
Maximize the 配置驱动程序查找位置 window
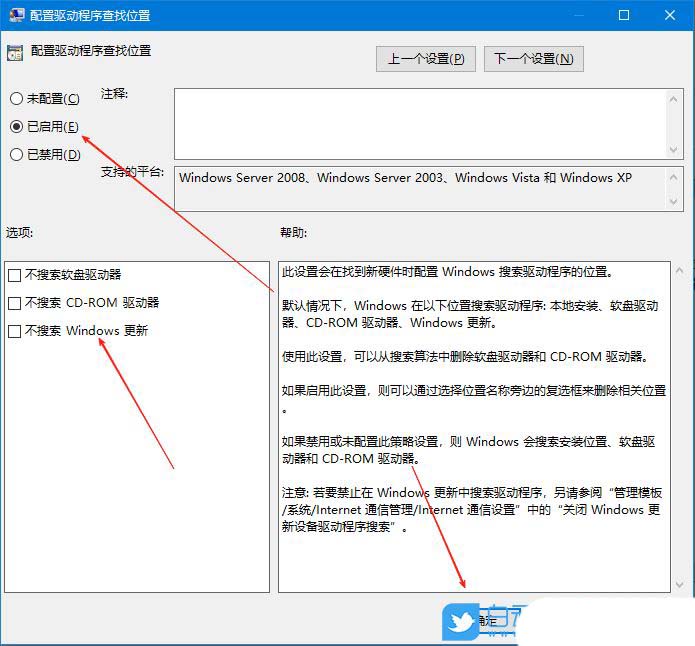click(x=625, y=15)
